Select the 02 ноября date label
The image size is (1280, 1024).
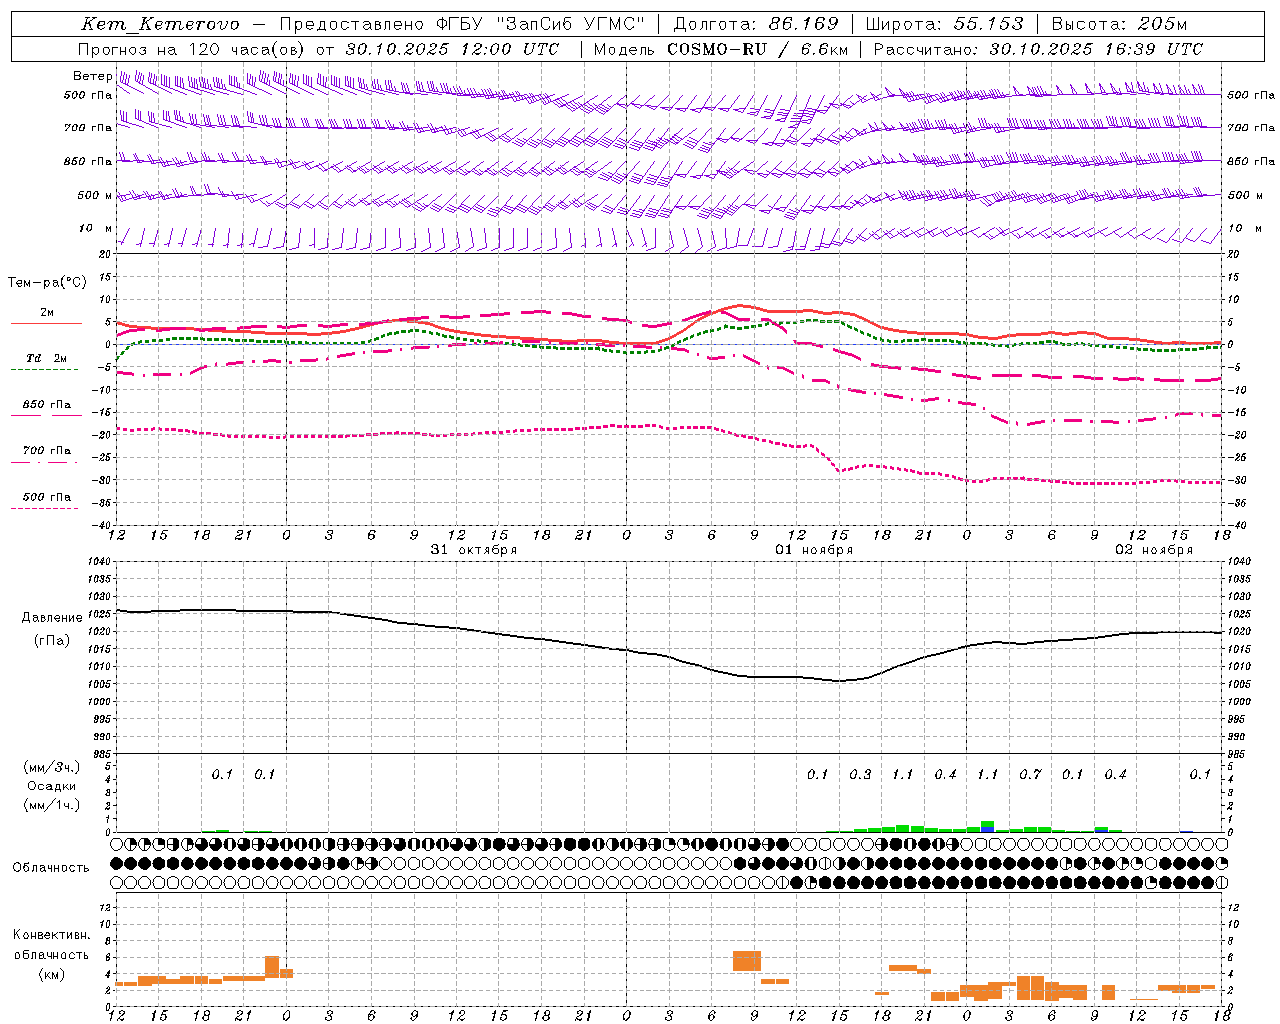pyautogui.click(x=1154, y=550)
